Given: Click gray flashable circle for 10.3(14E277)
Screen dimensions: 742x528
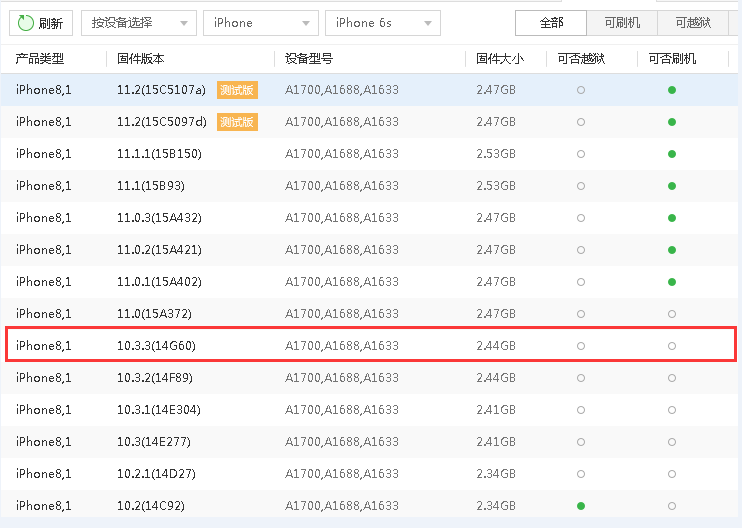Looking at the screenshot, I should point(672,442).
